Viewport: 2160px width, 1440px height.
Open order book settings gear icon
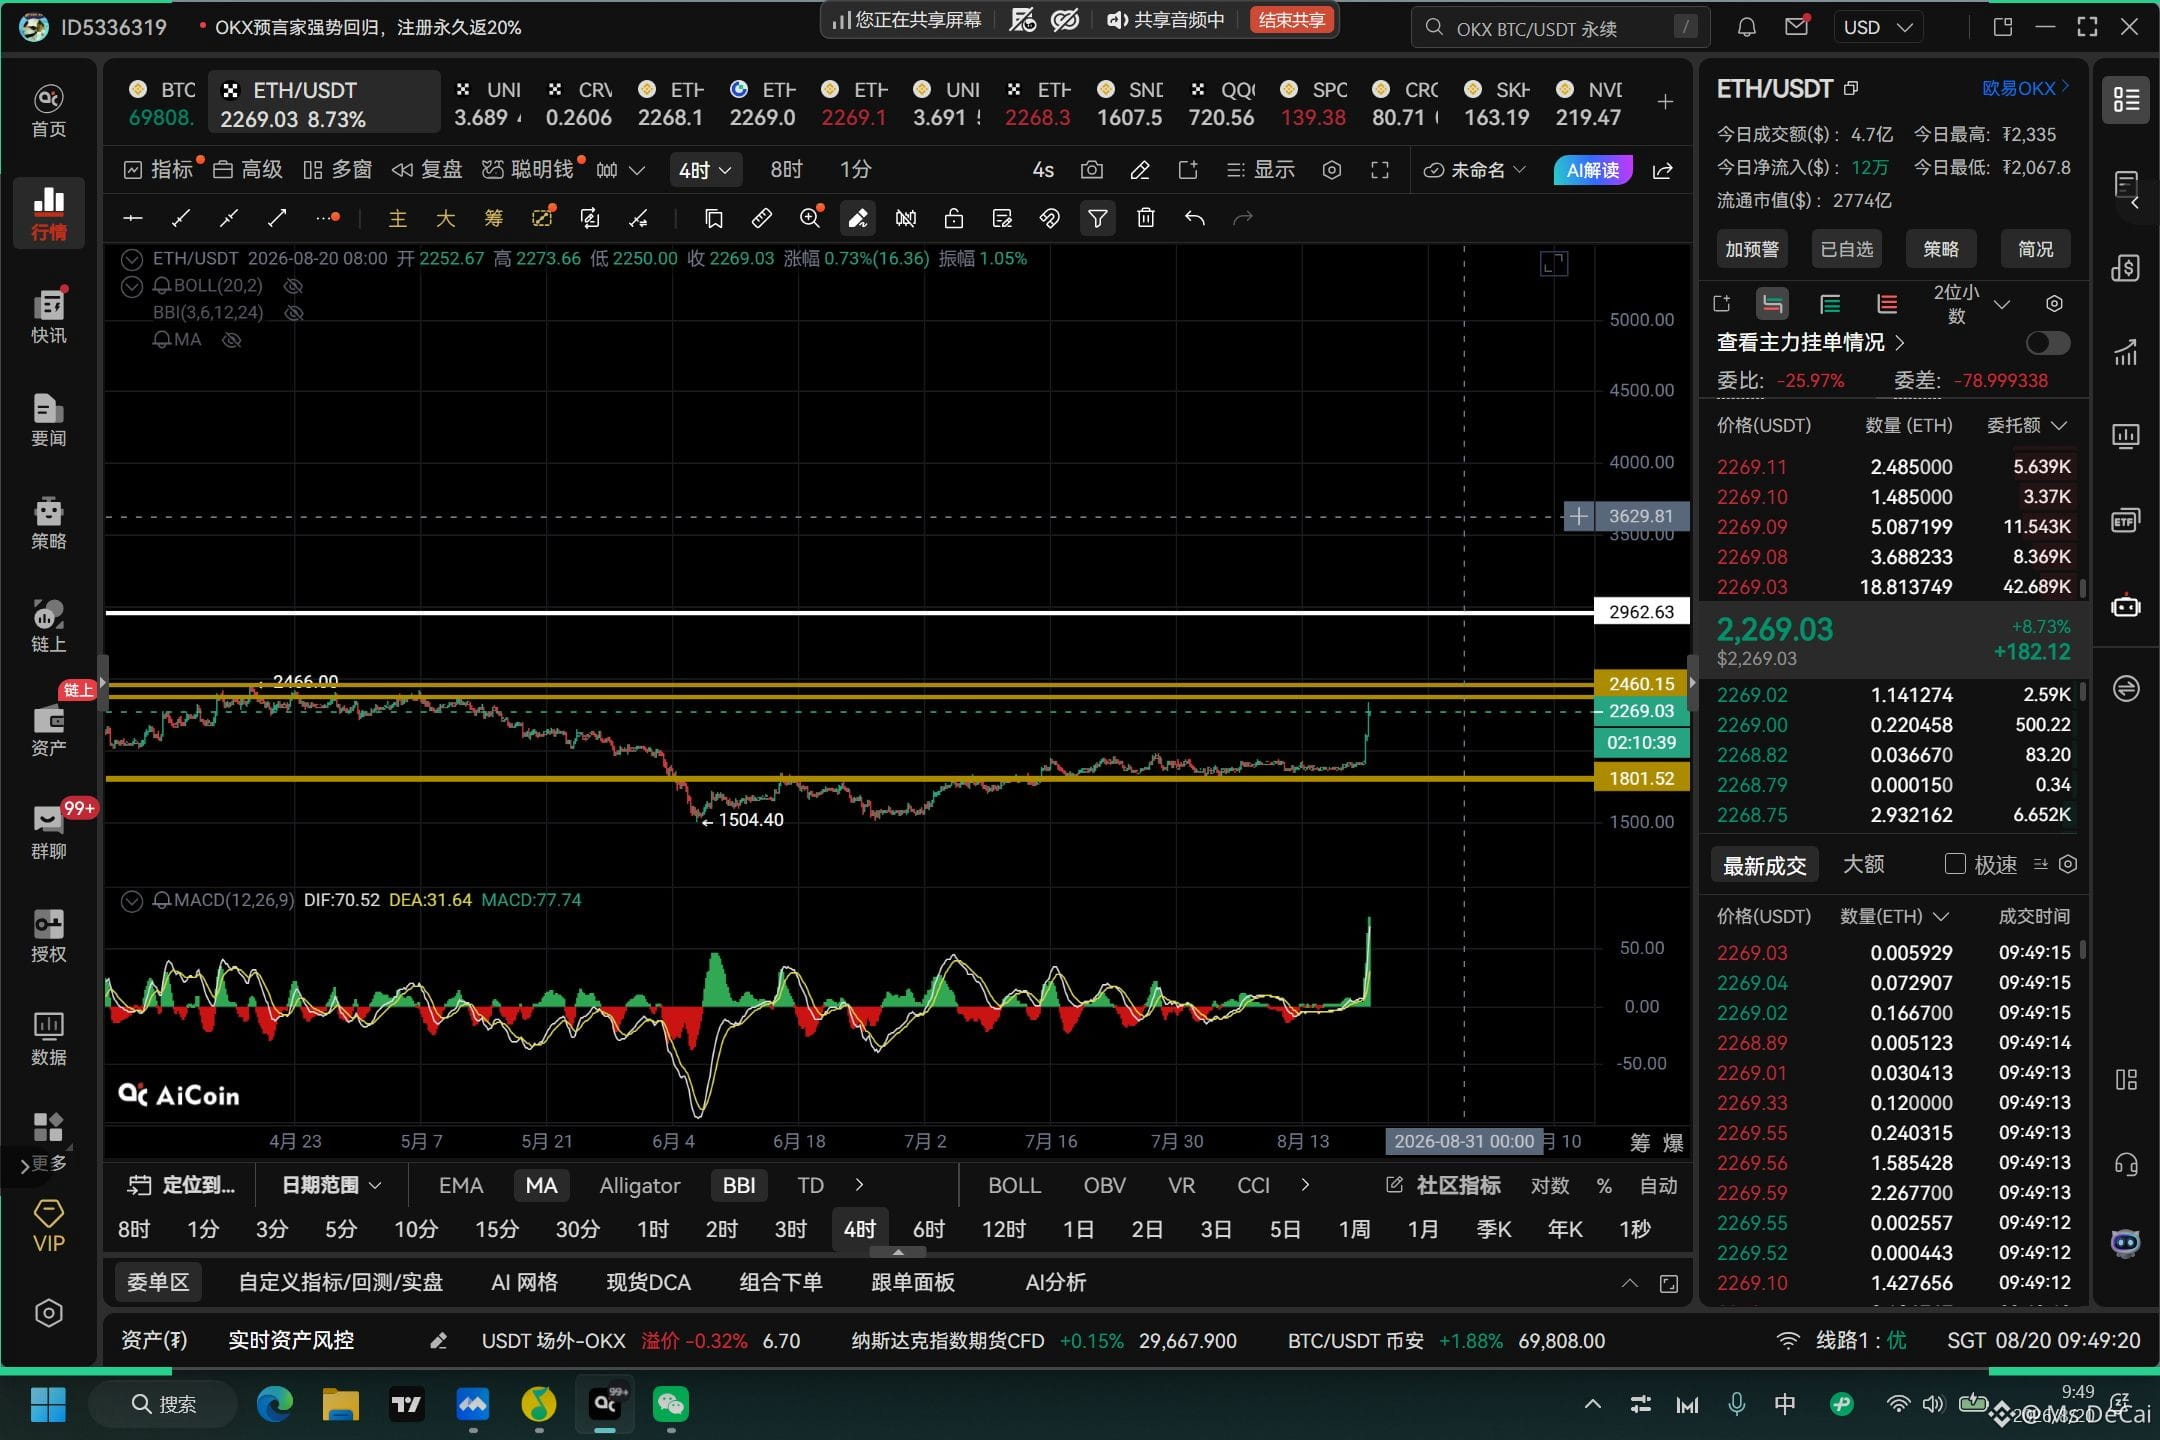[x=2054, y=304]
